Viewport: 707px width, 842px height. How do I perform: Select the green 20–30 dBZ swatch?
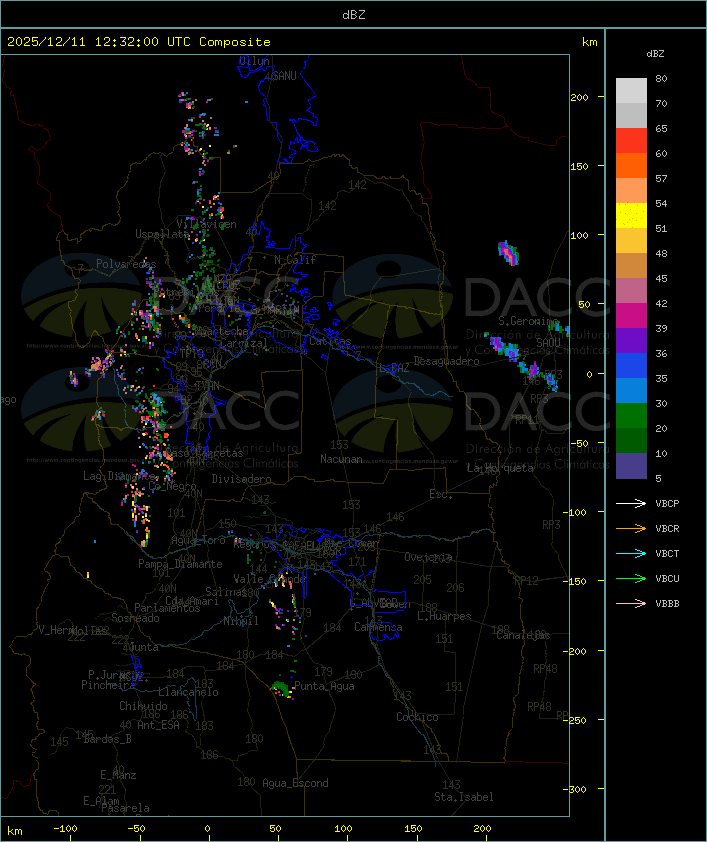click(x=631, y=415)
